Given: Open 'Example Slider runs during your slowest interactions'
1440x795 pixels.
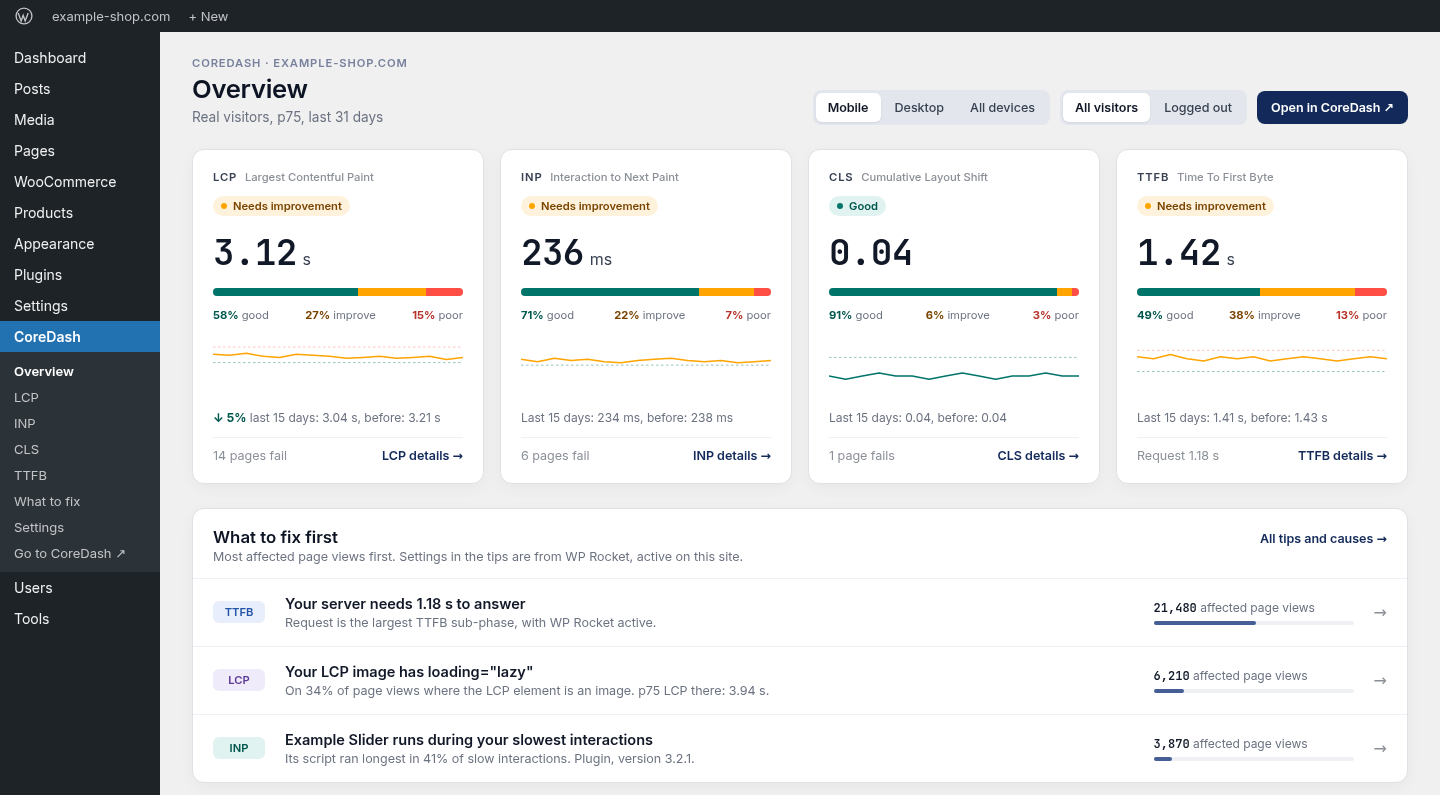Looking at the screenshot, I should tap(469, 740).
